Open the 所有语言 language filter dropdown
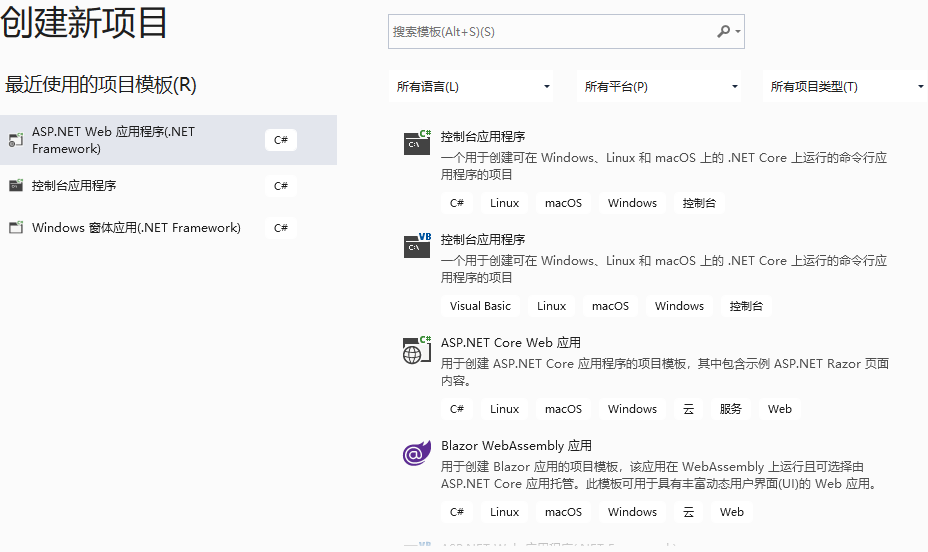 point(471,86)
